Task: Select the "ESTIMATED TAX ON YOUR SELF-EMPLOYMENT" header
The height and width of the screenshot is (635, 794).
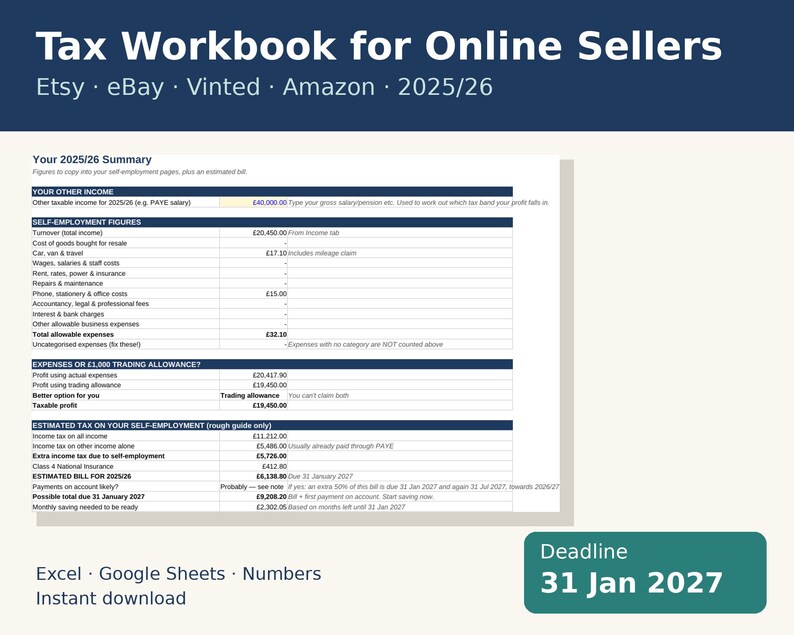Action: point(272,425)
